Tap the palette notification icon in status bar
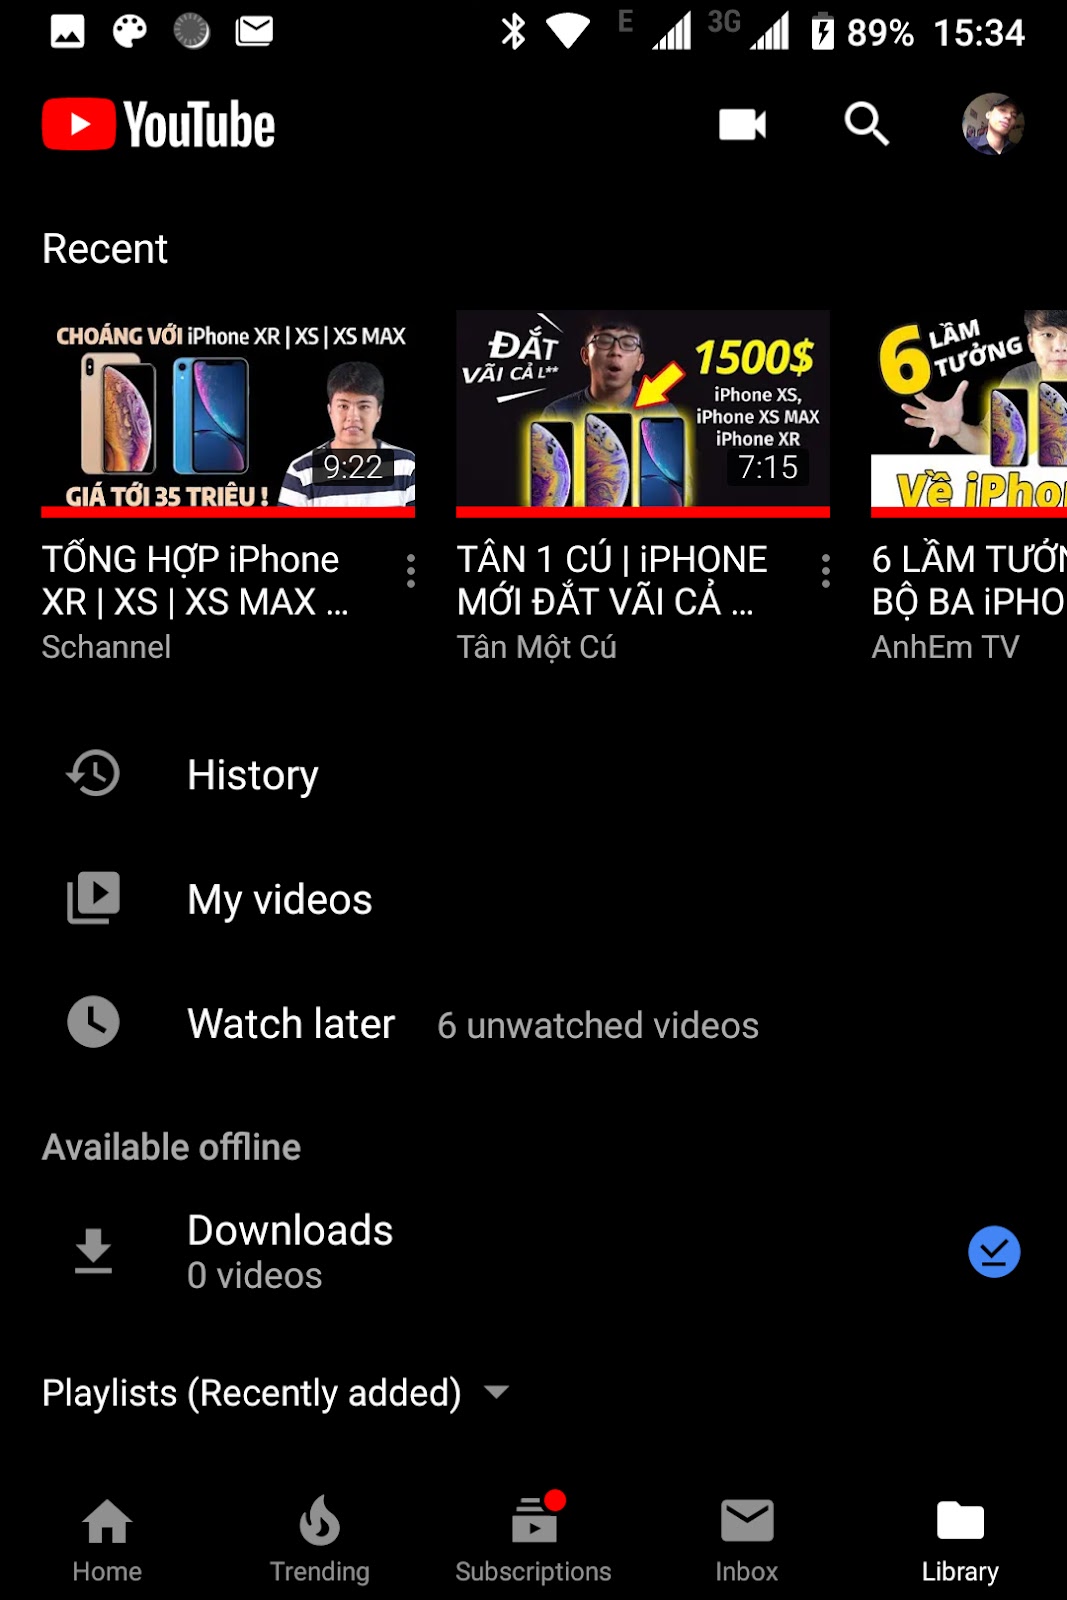The width and height of the screenshot is (1067, 1600). (129, 31)
